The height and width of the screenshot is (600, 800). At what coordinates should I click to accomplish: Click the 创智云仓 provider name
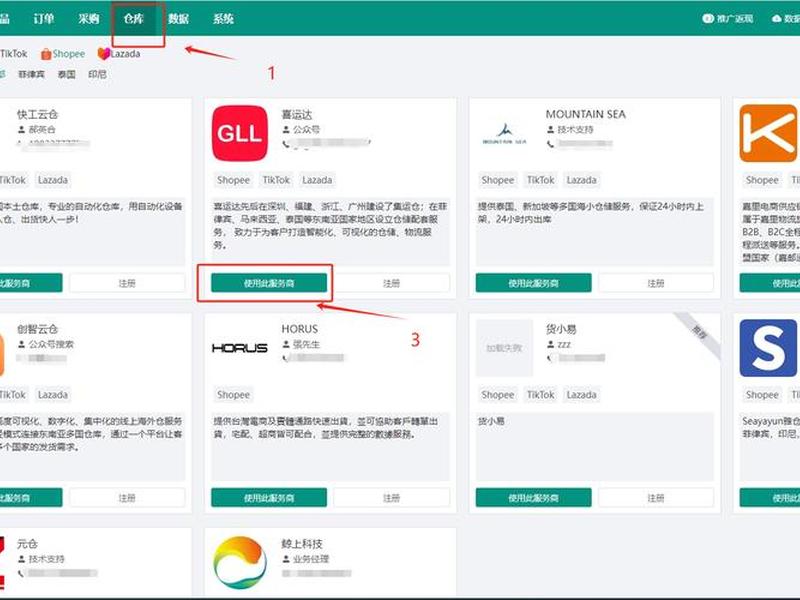click(x=37, y=330)
